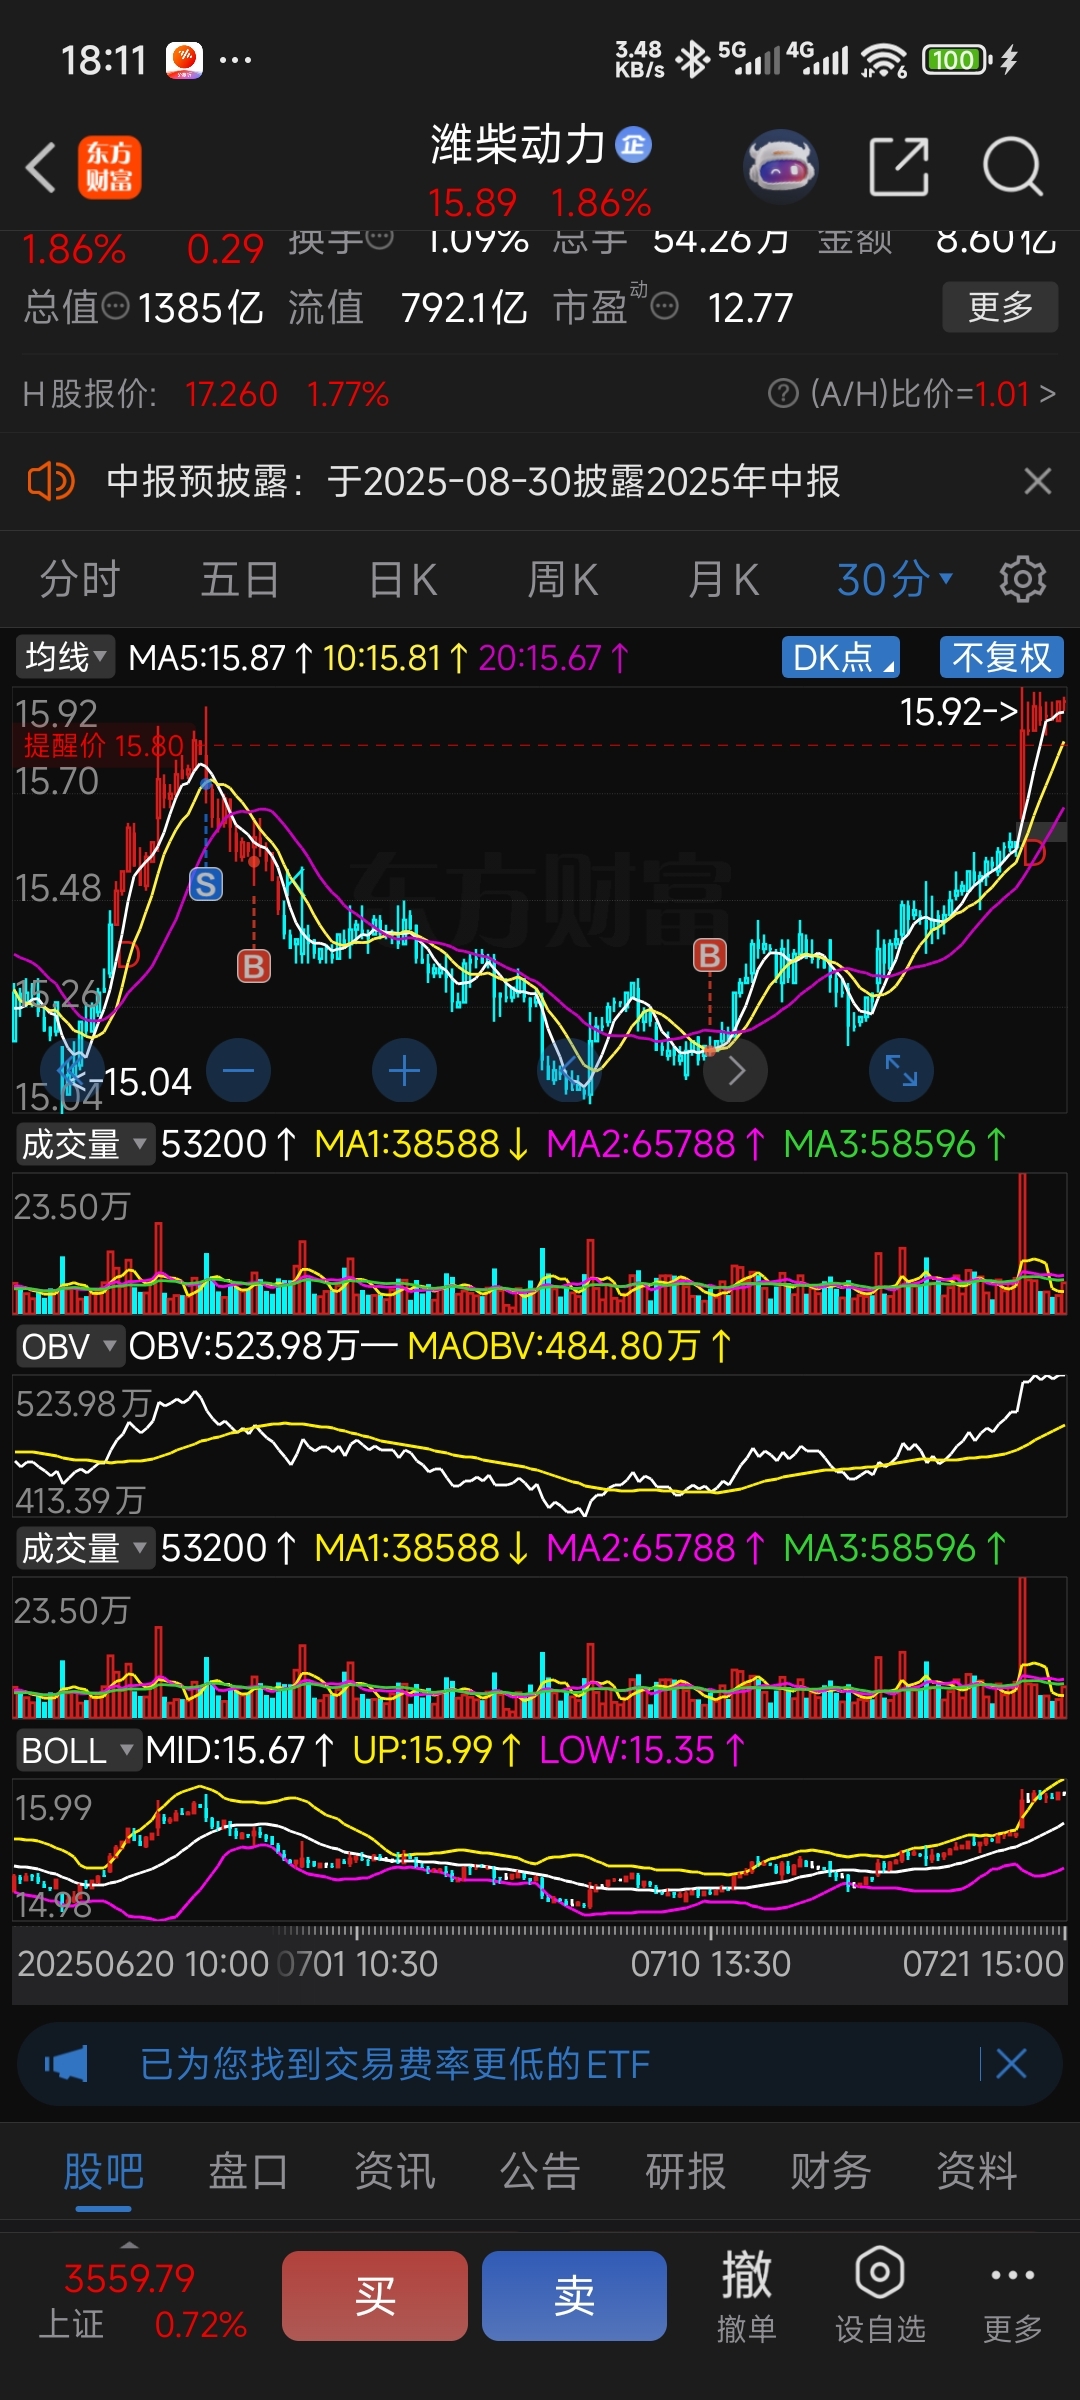Open the 研报 tab
This screenshot has width=1080, height=2400.
click(686, 2171)
